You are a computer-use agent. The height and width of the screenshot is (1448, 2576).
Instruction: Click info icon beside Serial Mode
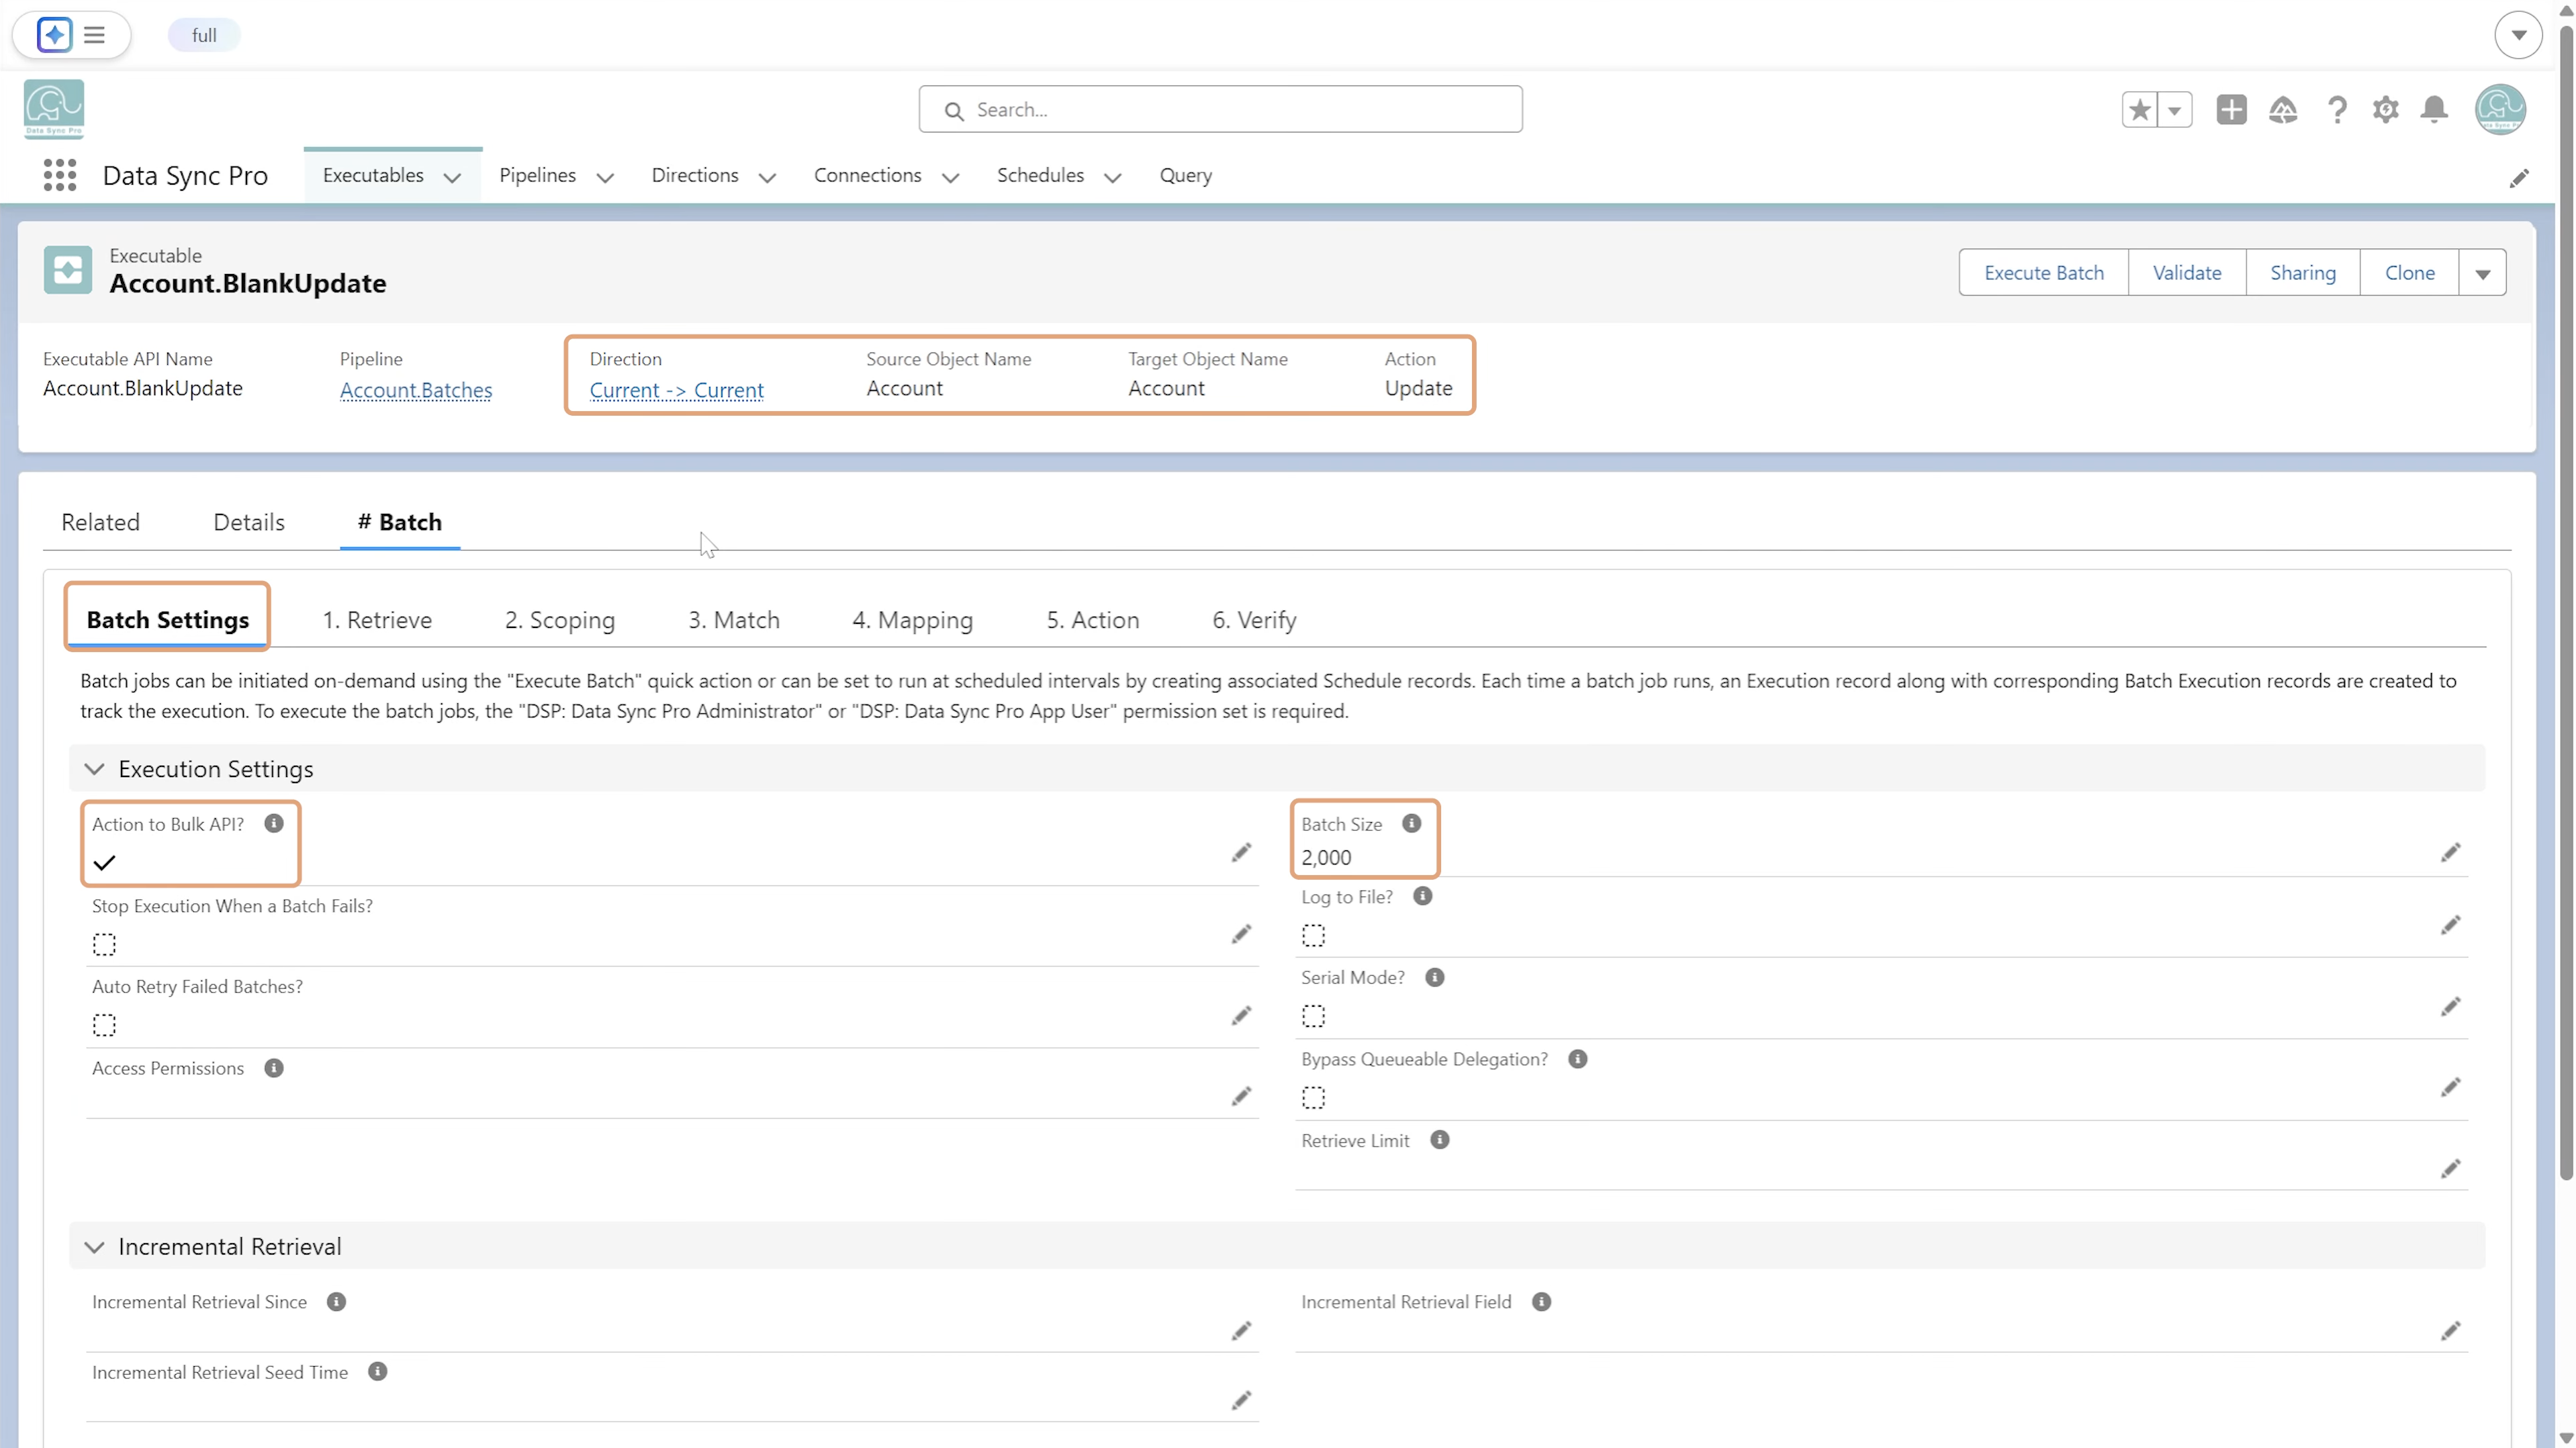point(1434,977)
